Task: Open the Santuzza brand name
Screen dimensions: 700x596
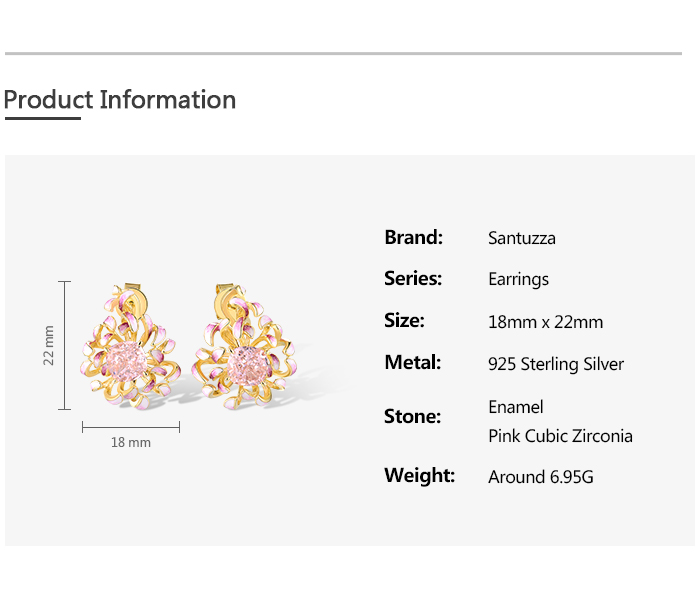Action: click(x=522, y=238)
